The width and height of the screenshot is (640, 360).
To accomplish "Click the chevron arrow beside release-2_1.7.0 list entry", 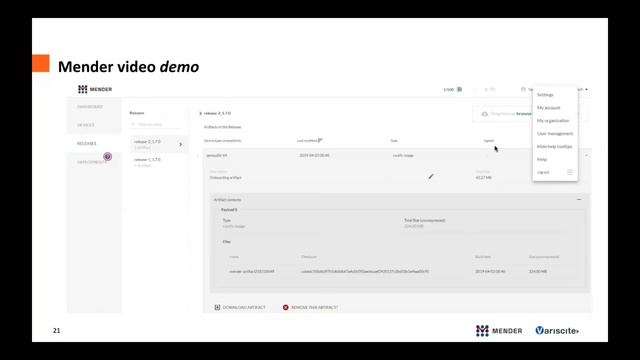I will click(180, 144).
